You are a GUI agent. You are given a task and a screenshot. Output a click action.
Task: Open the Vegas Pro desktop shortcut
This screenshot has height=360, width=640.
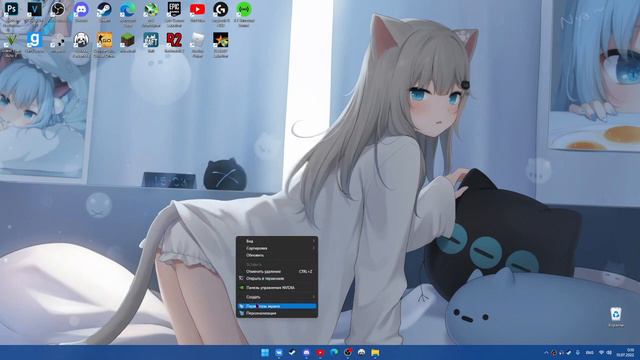pos(35,13)
